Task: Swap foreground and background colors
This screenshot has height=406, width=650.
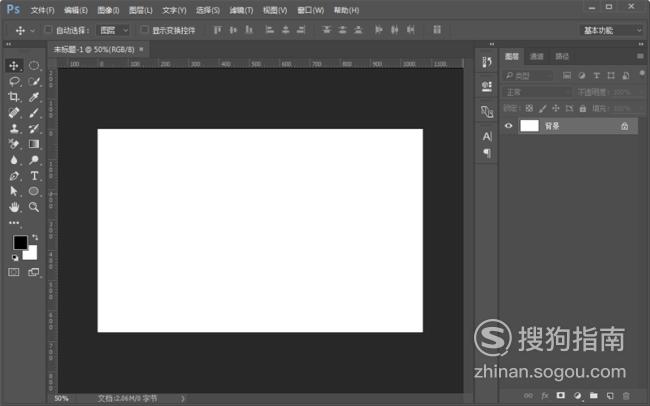Action: pyautogui.click(x=35, y=238)
